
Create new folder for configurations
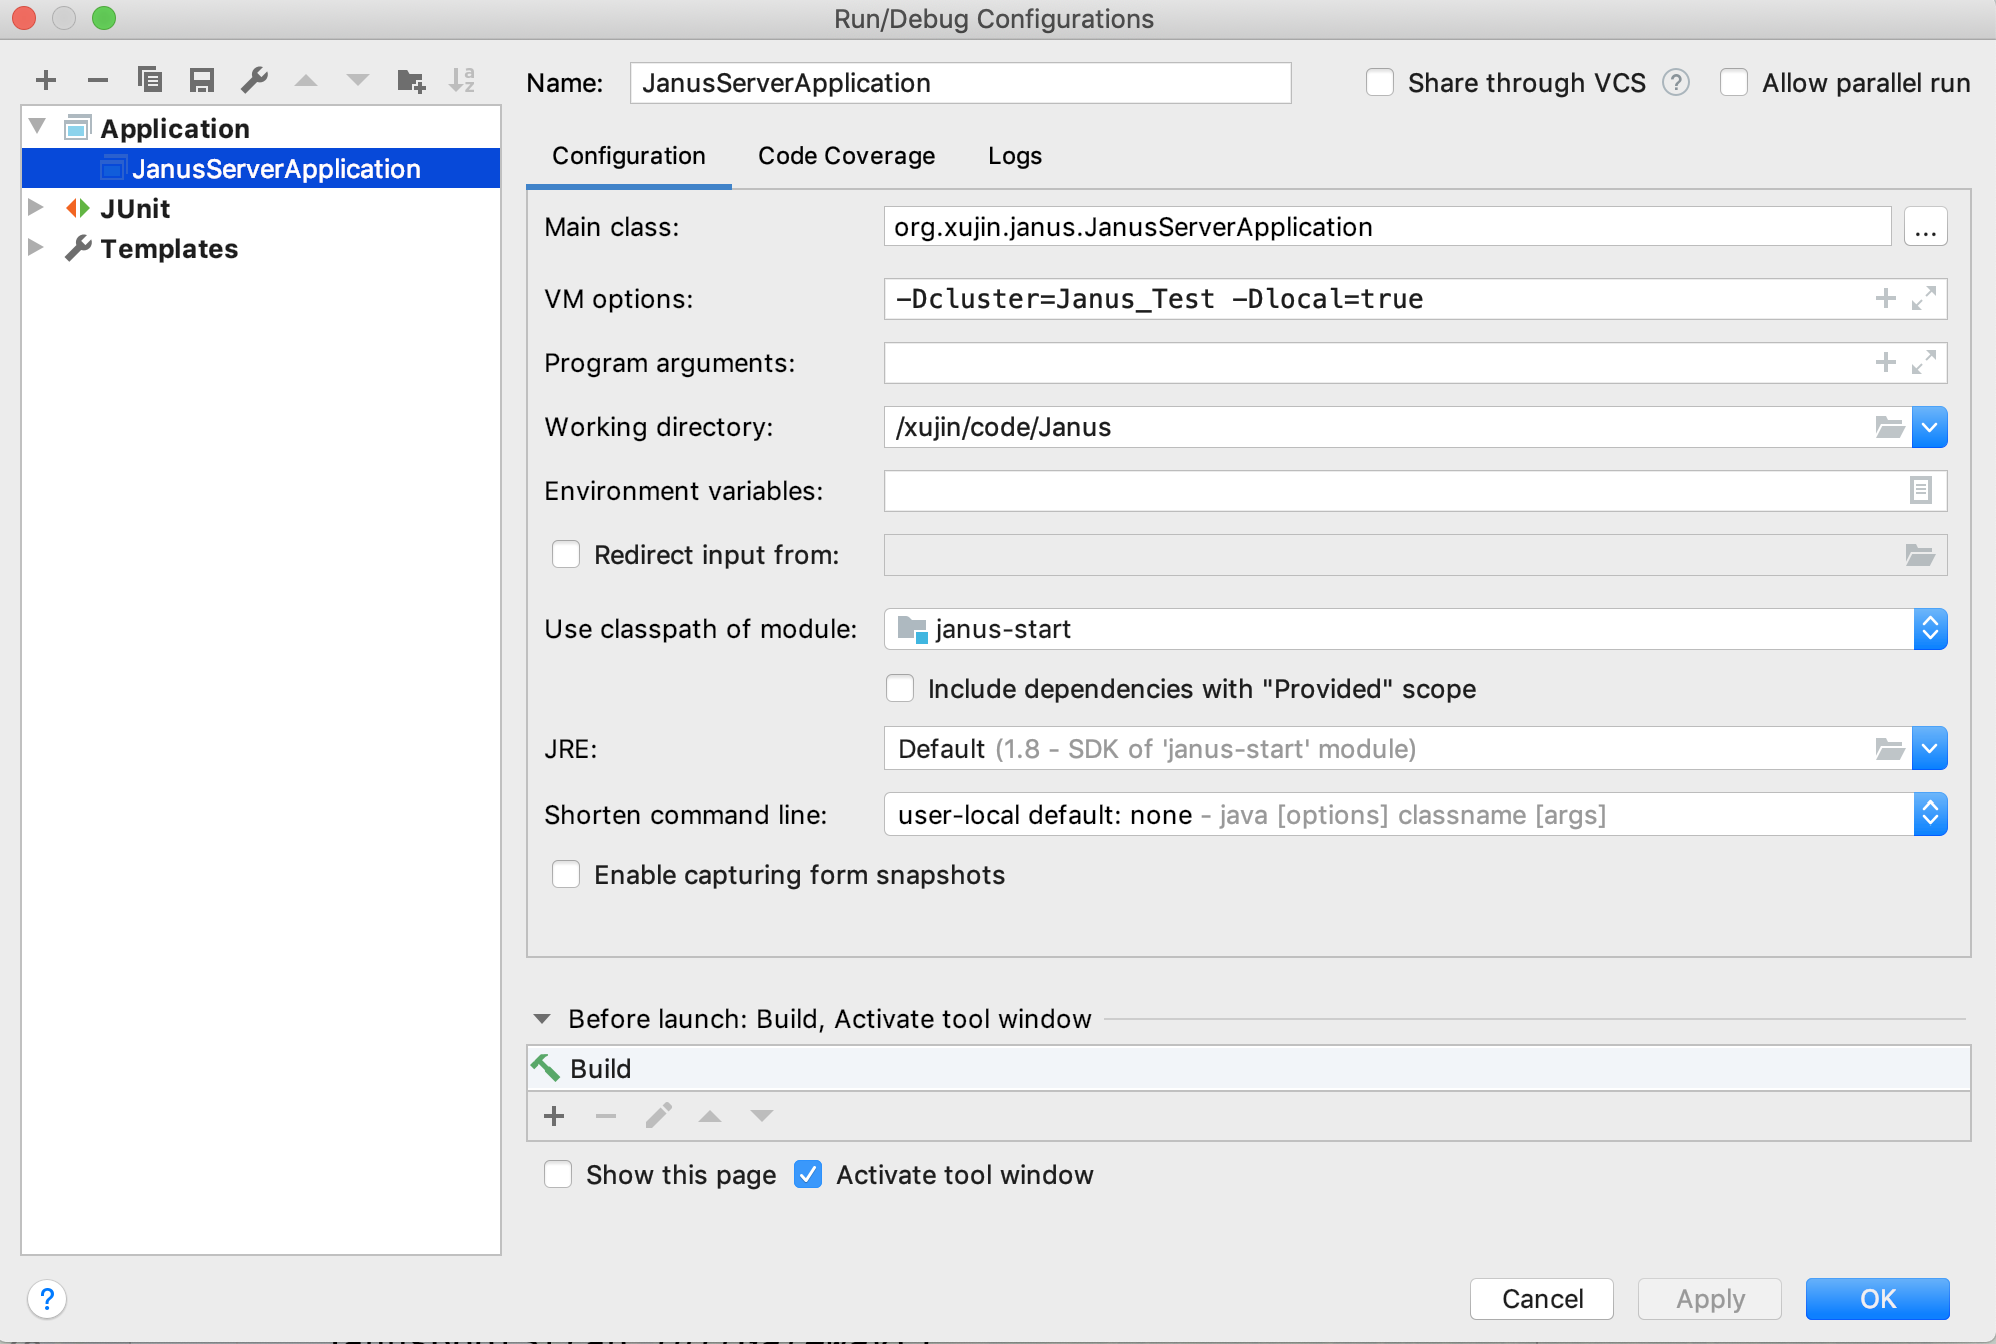[411, 80]
